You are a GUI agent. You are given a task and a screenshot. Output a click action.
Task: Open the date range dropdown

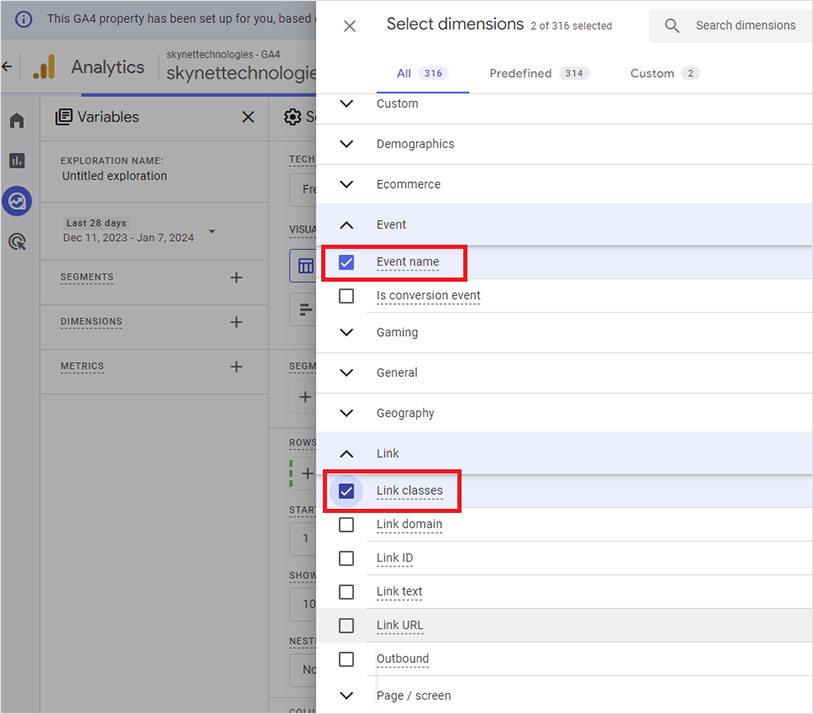[212, 232]
